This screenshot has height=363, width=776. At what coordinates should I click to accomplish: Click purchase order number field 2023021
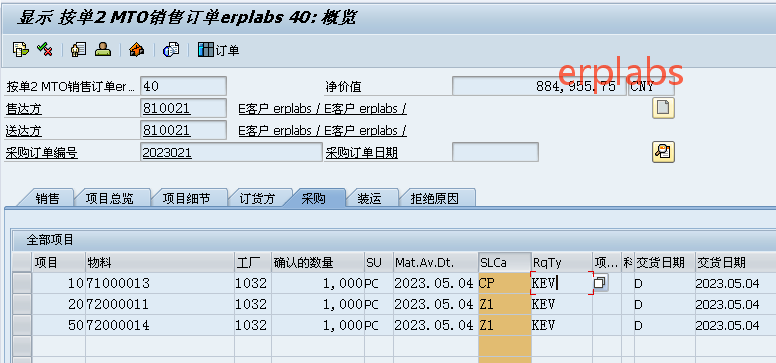(x=231, y=153)
